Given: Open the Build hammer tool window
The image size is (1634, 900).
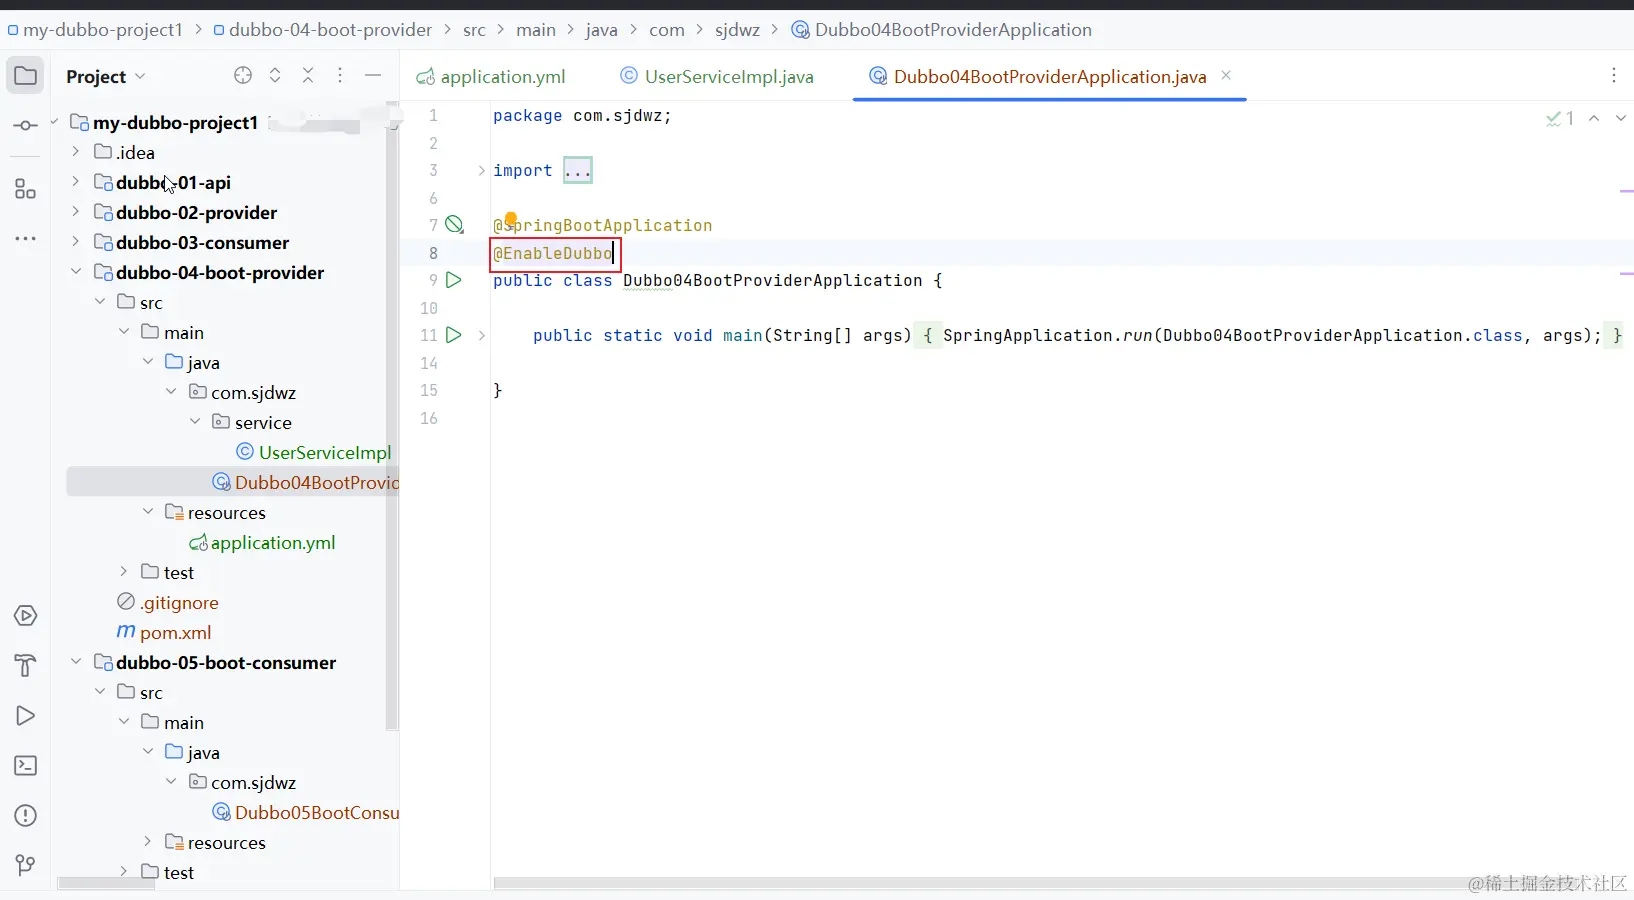Looking at the screenshot, I should tap(26, 666).
